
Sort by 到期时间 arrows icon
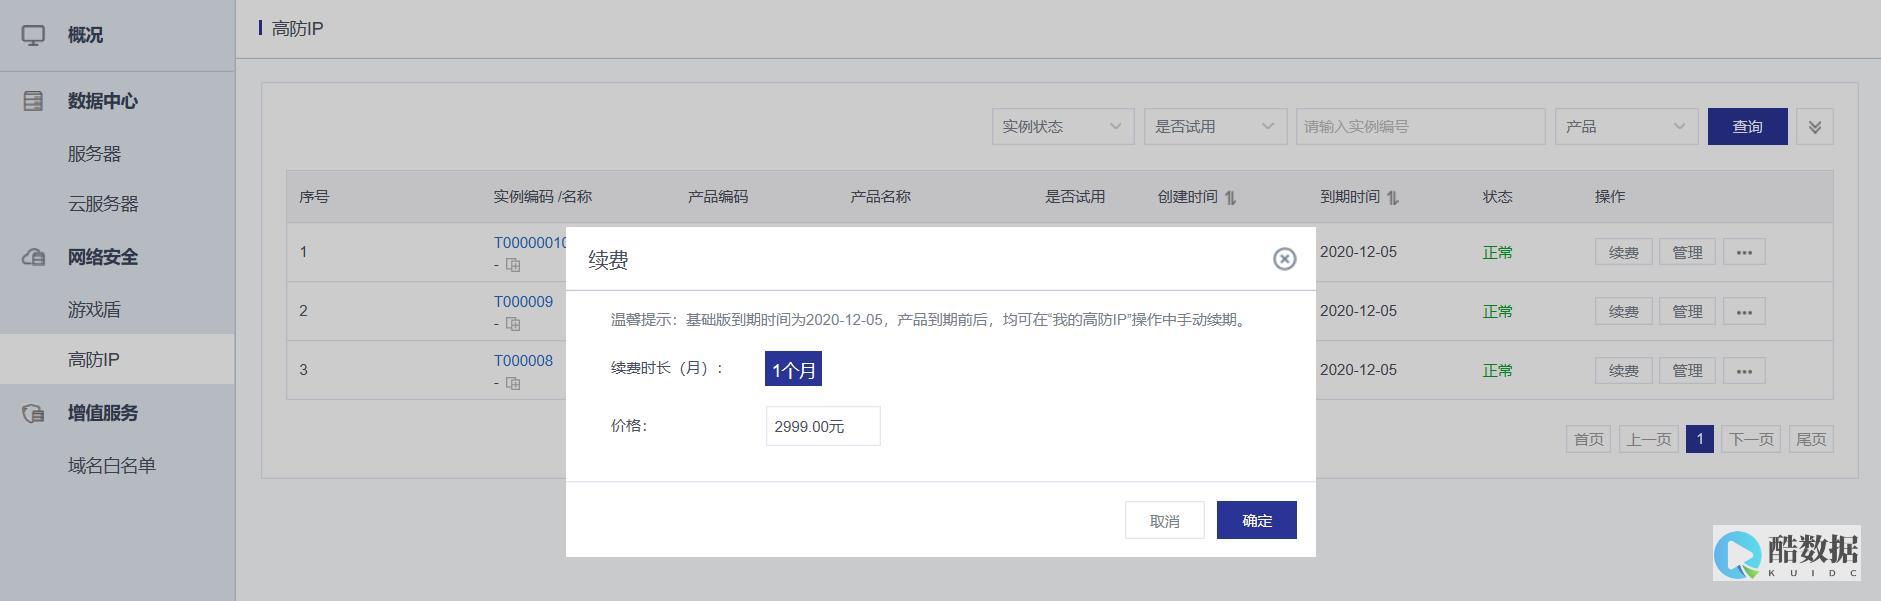(1392, 197)
